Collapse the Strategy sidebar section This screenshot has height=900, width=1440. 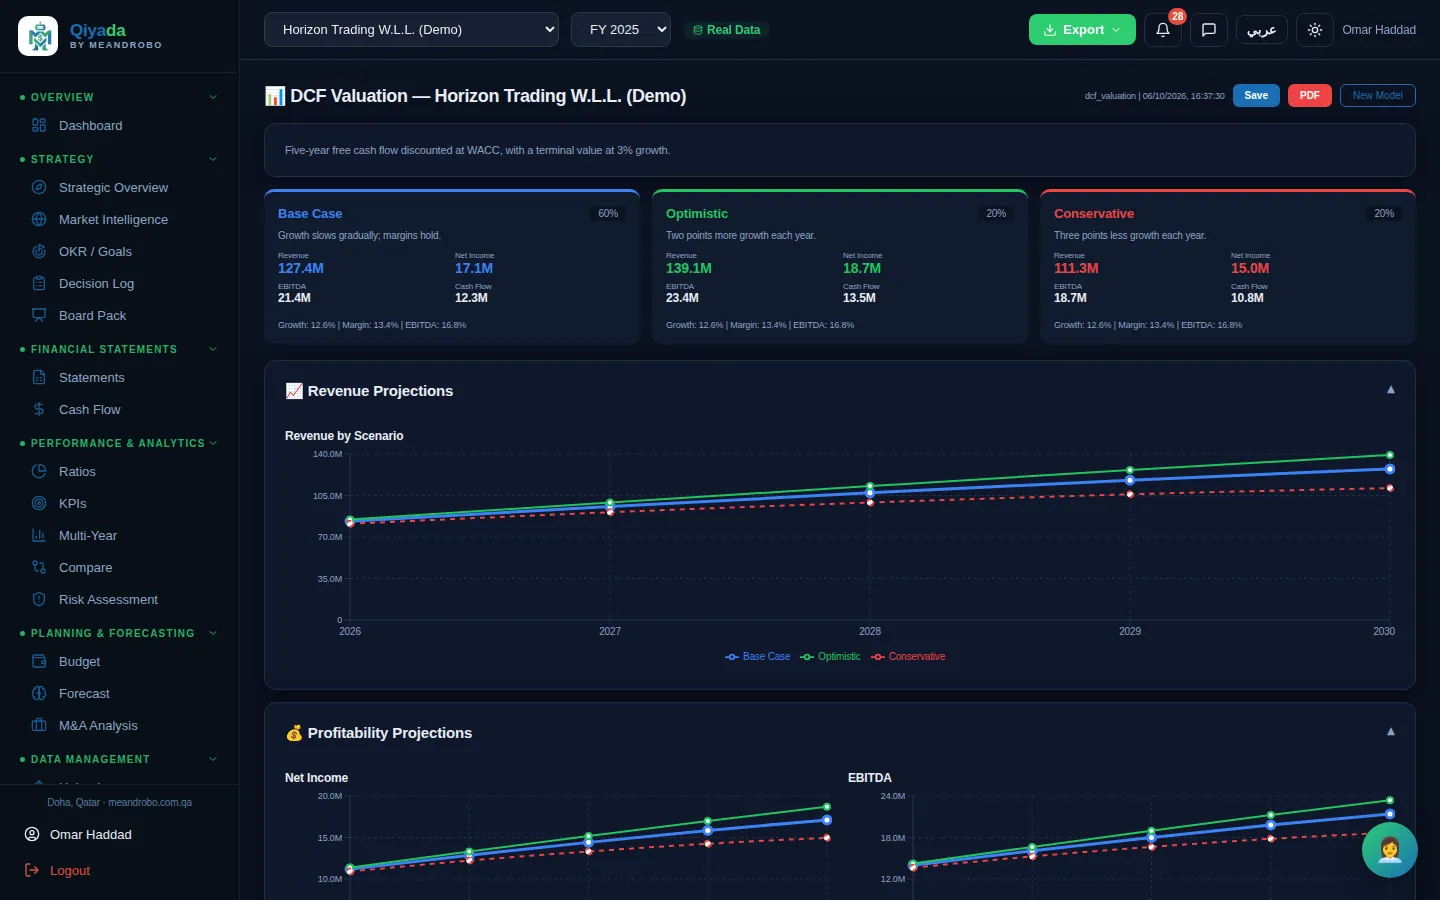point(213,159)
